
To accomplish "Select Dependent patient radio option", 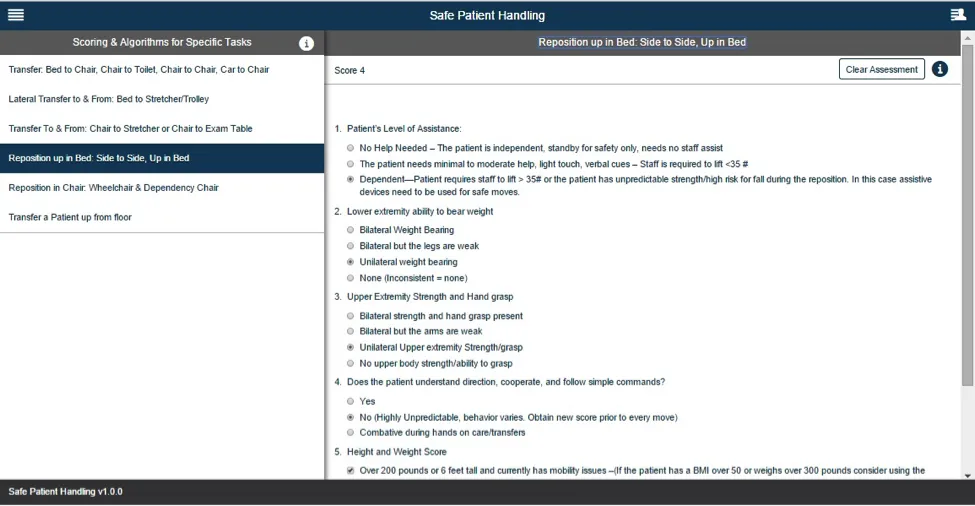I will (351, 179).
